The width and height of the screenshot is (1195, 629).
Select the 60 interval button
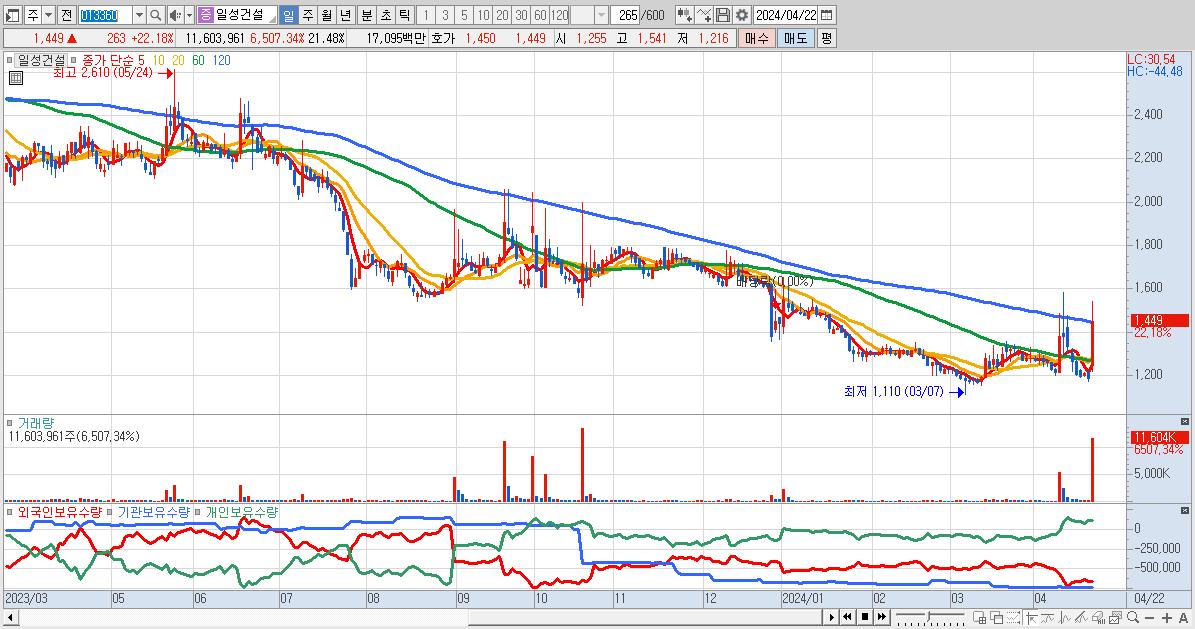(x=540, y=14)
